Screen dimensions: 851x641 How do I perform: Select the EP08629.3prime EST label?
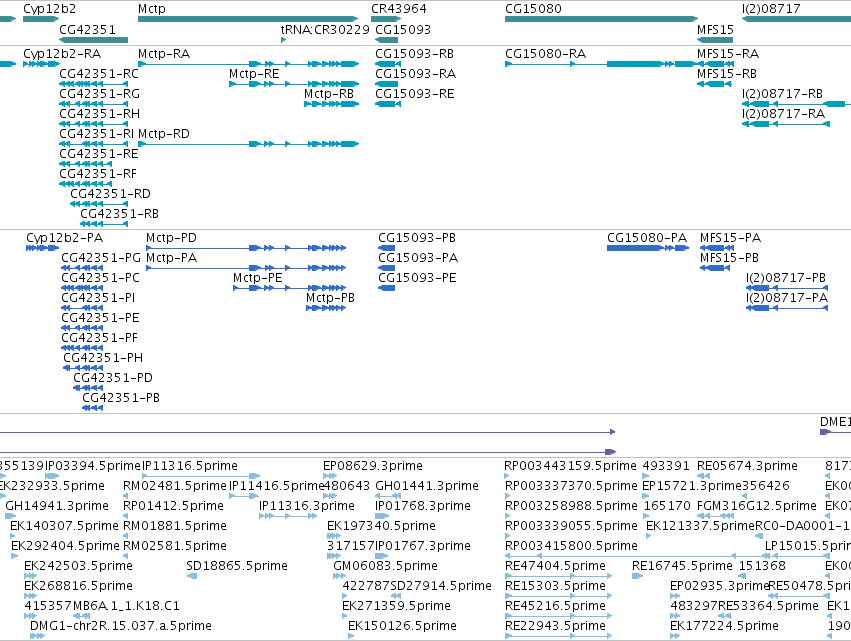tap(372, 466)
